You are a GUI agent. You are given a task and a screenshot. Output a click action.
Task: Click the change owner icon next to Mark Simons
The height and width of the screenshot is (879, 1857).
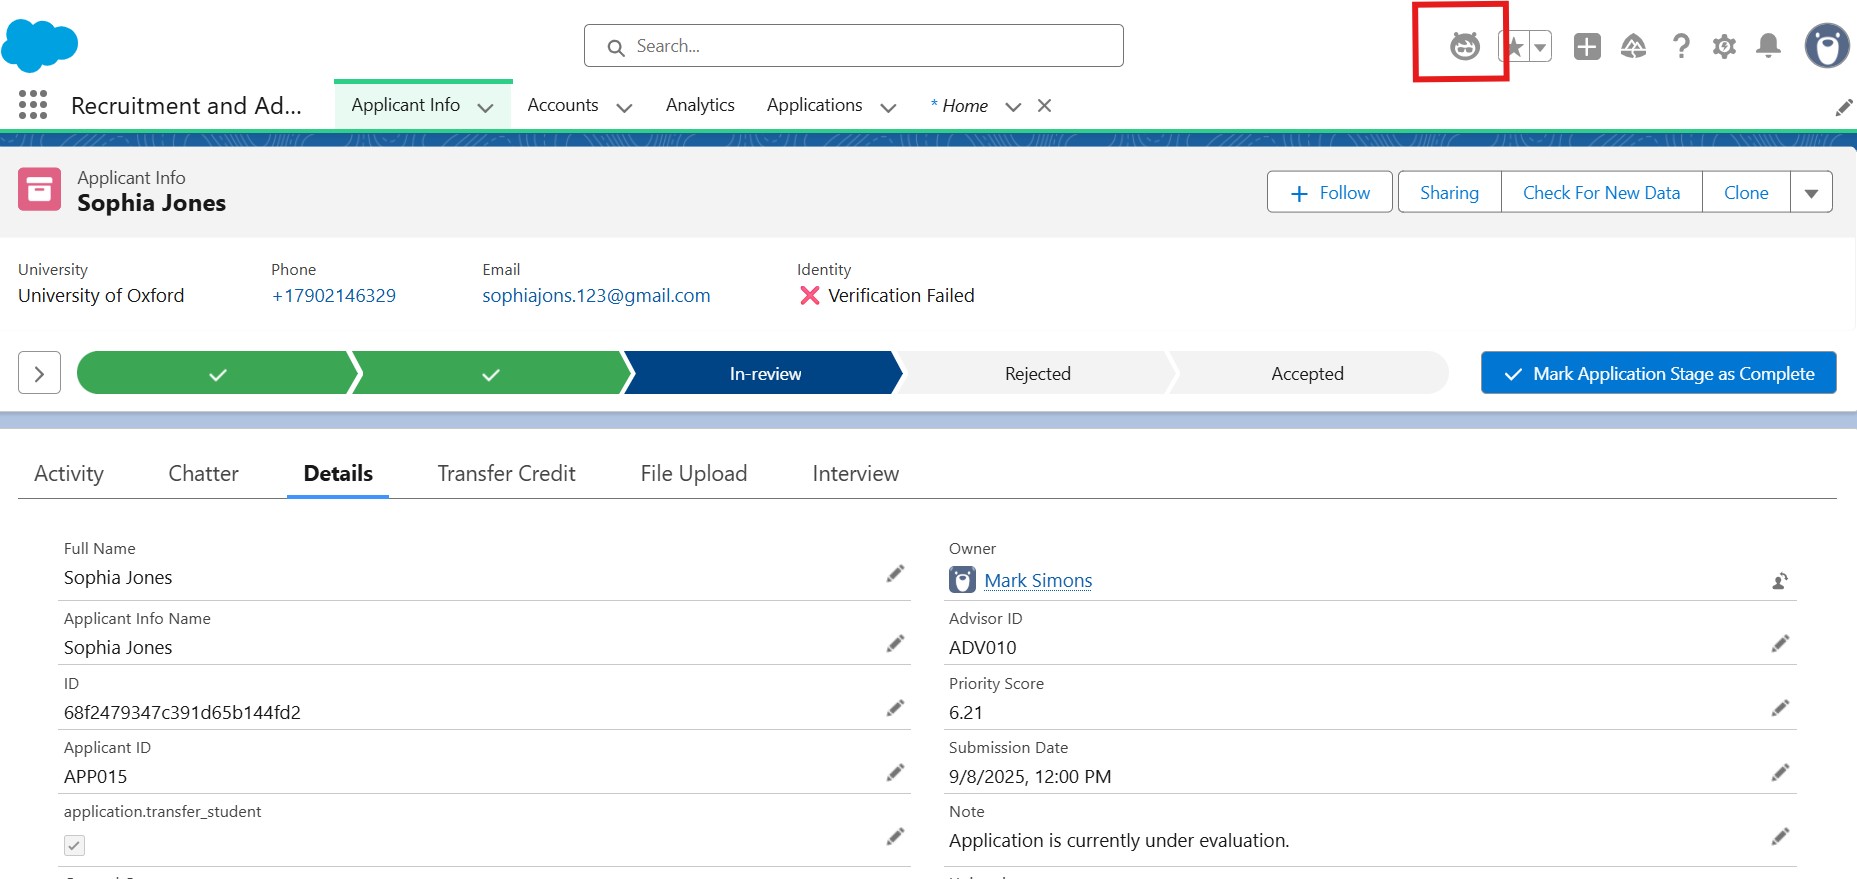tap(1780, 581)
